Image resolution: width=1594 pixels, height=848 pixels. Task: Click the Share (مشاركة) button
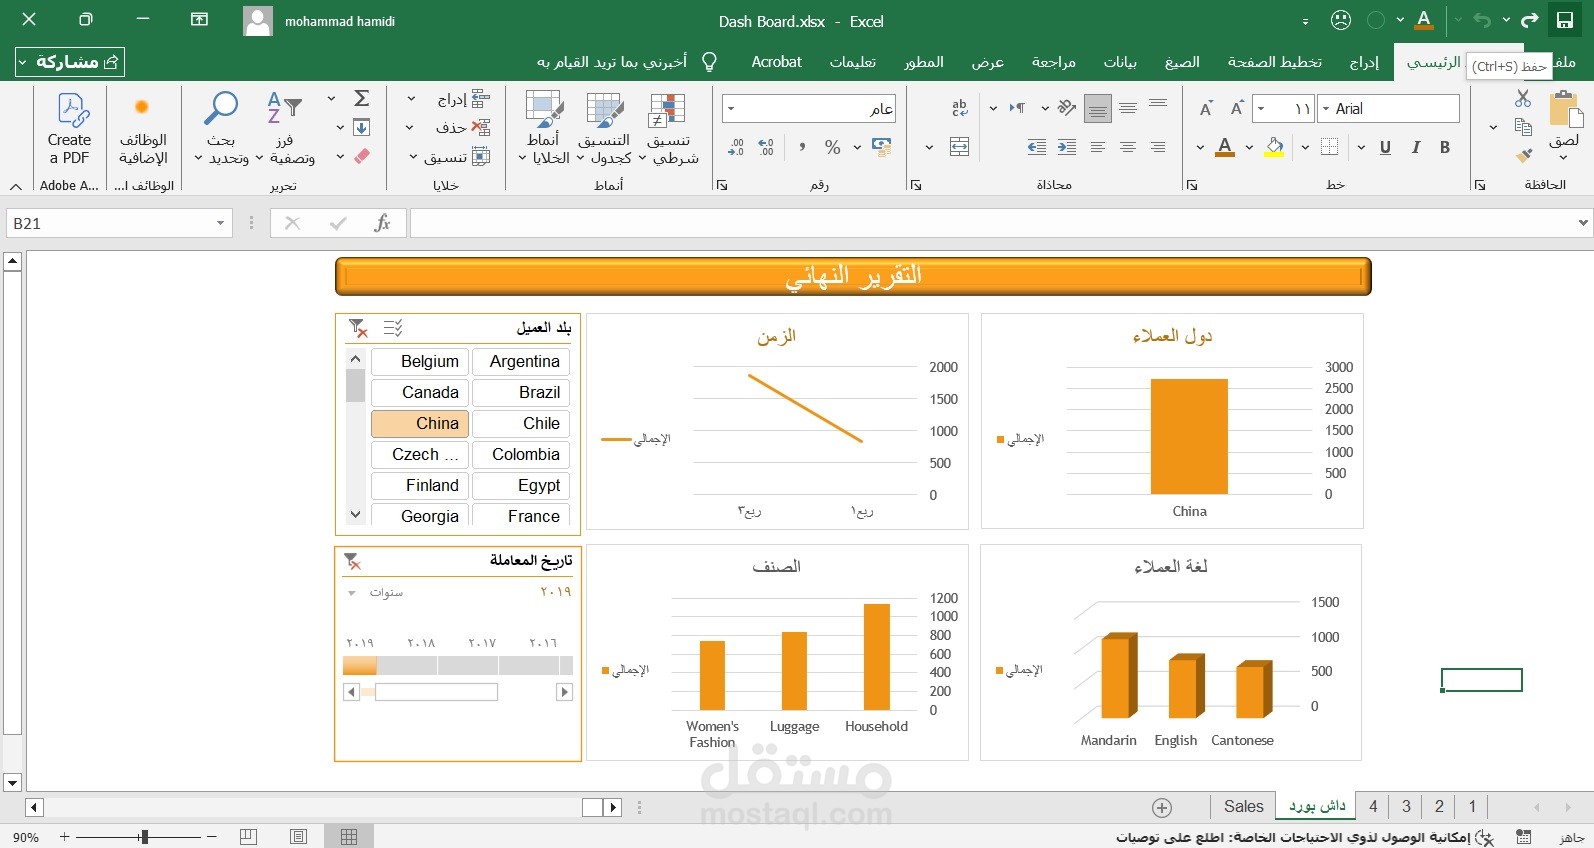[70, 62]
